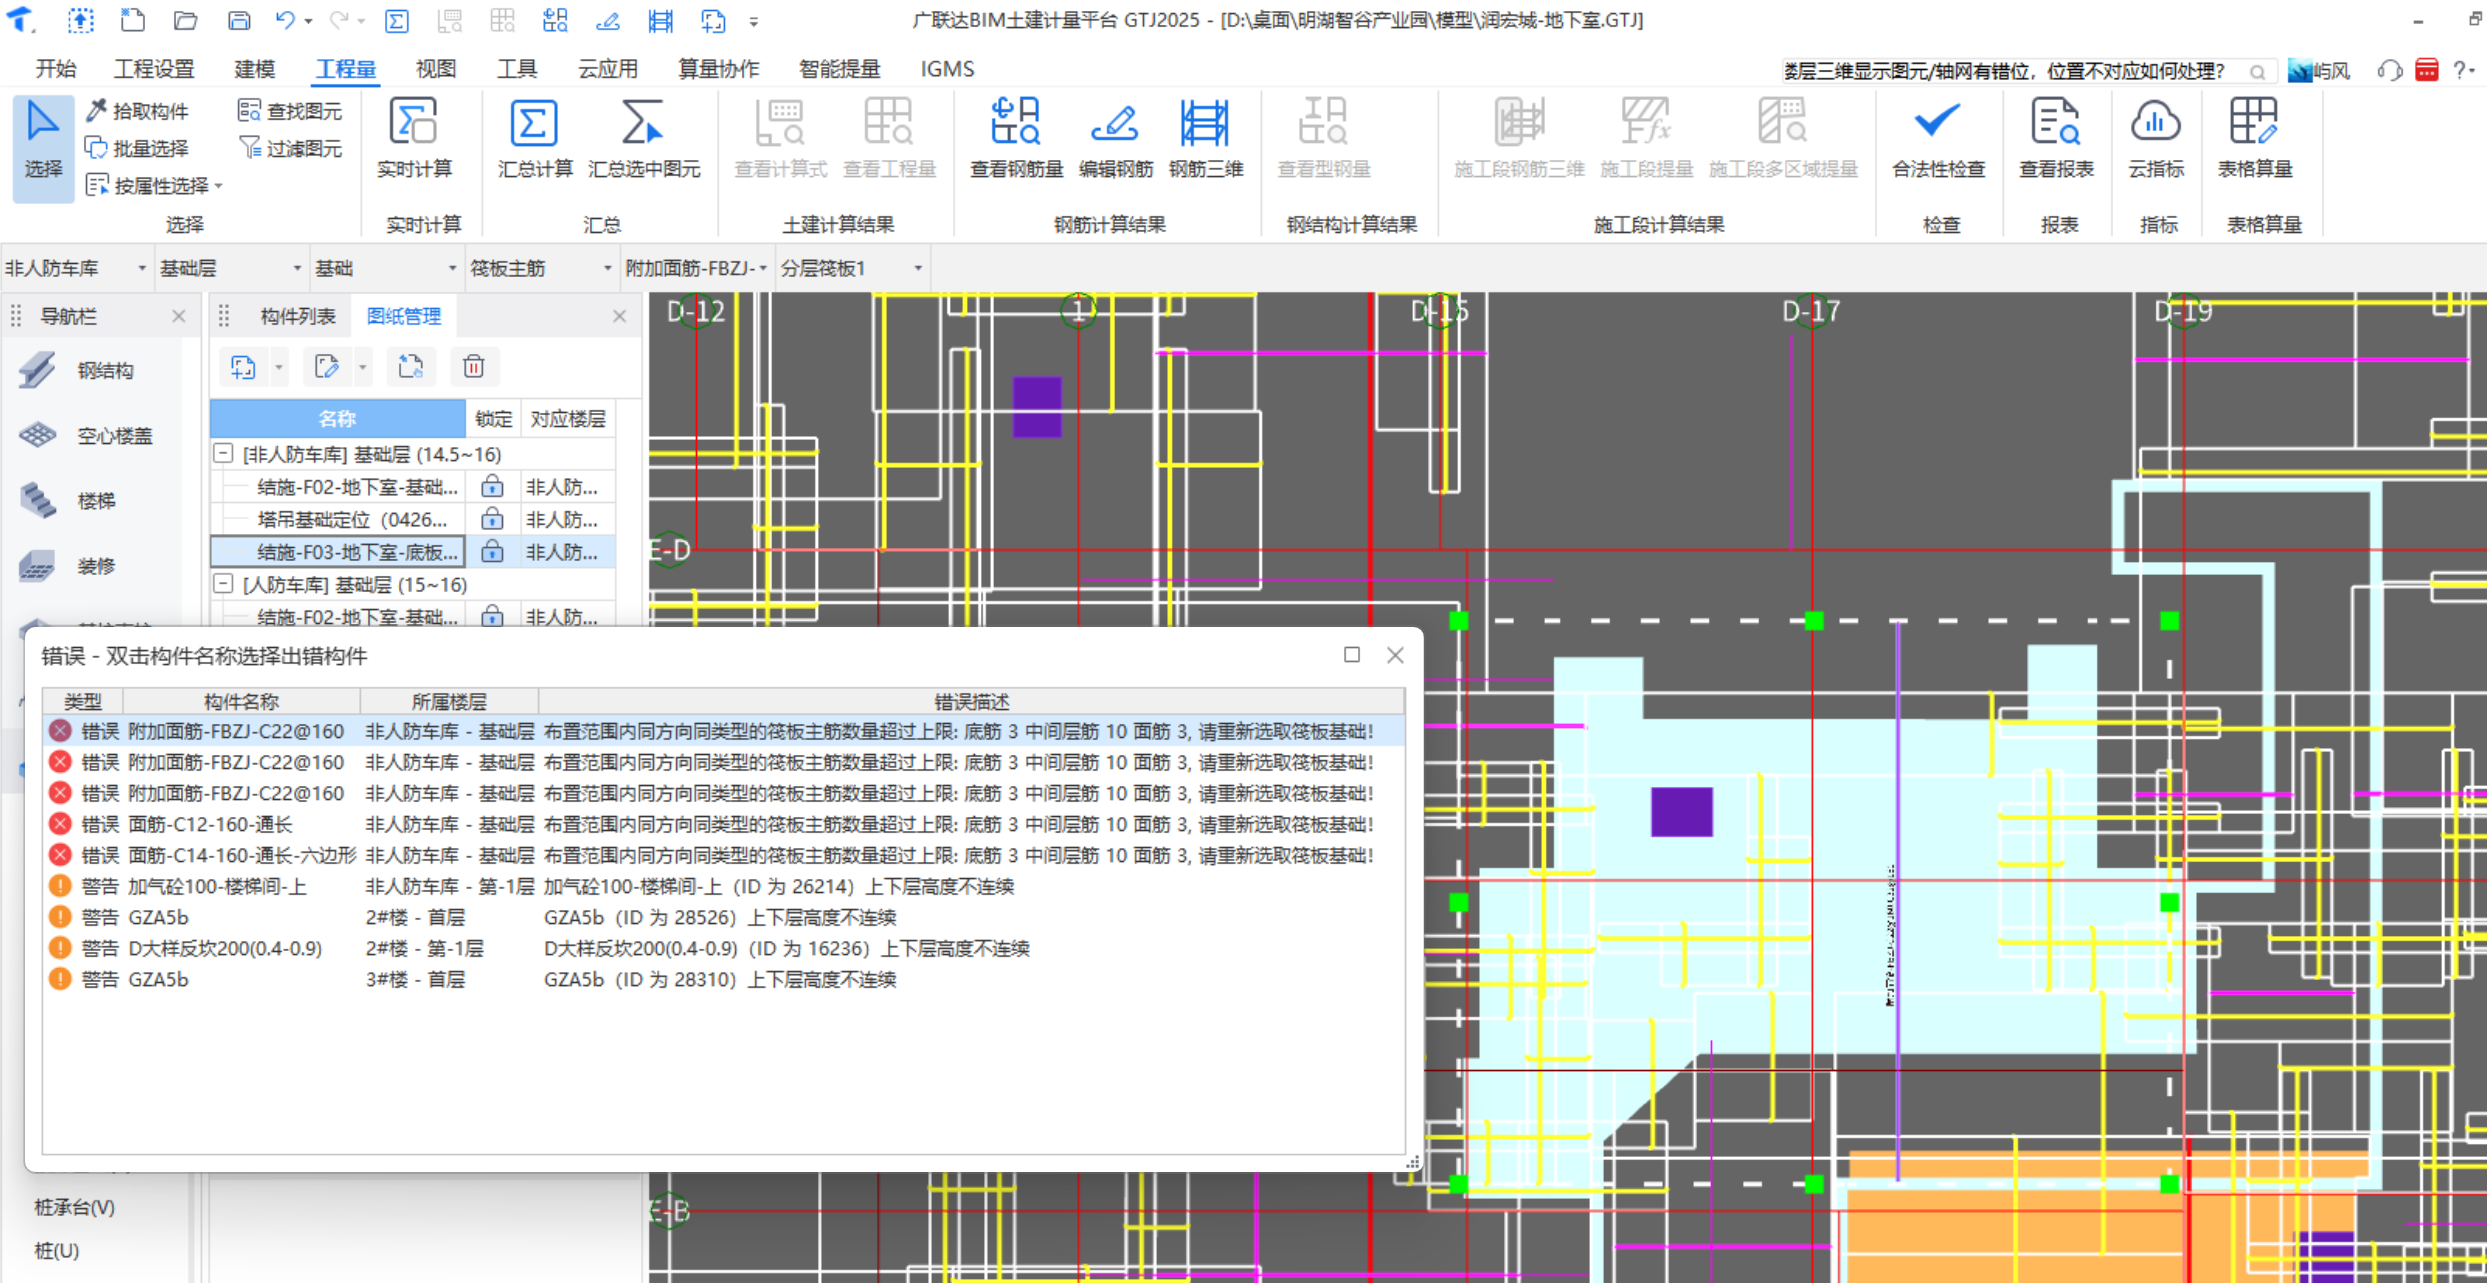
Task: Open 编辑钢筋 edit rebar
Action: tap(1115, 140)
